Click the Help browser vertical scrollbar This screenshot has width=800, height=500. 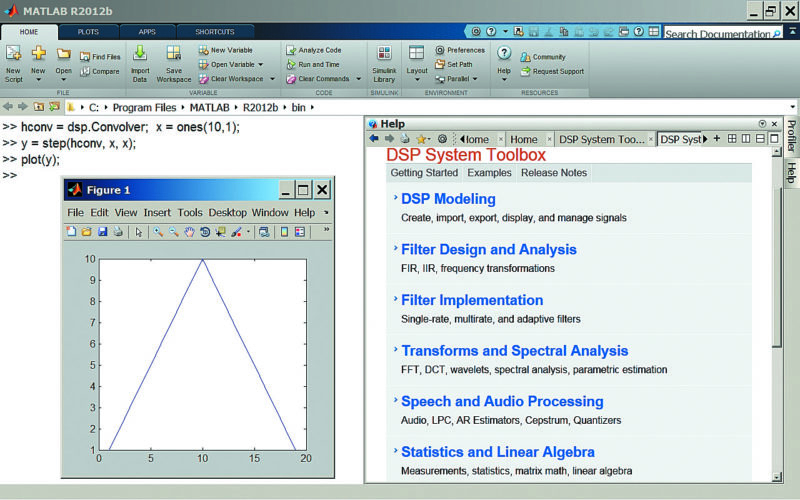coord(777,265)
